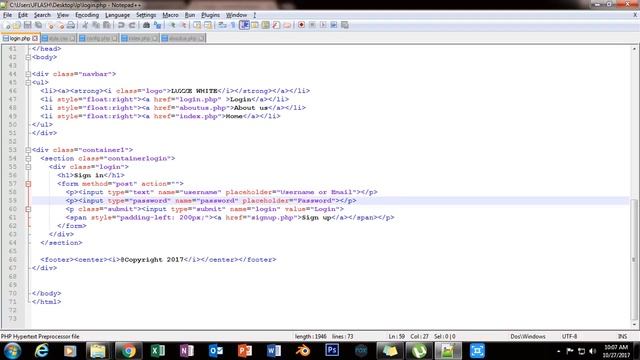Open the Encoding menu
Viewport: 640px width, 360px height.
tap(87, 15)
